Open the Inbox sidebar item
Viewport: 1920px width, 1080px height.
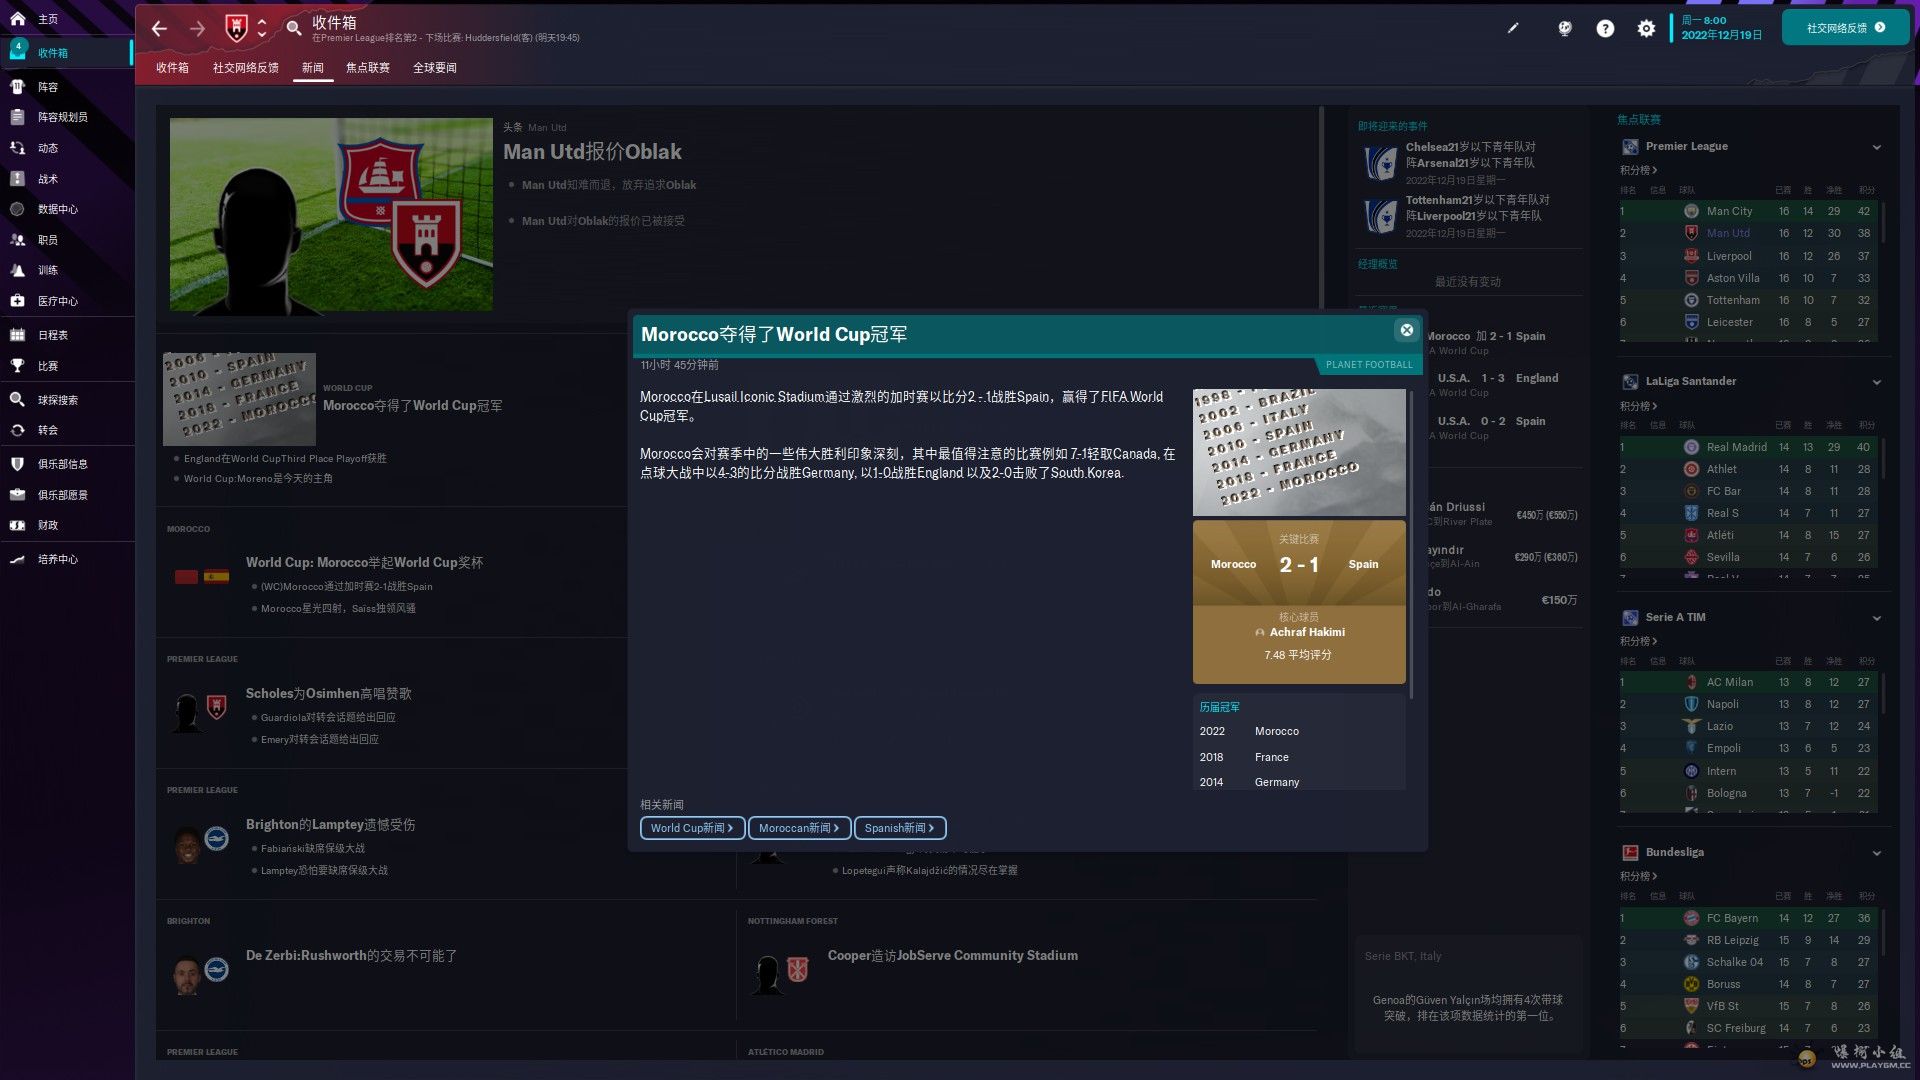66,53
